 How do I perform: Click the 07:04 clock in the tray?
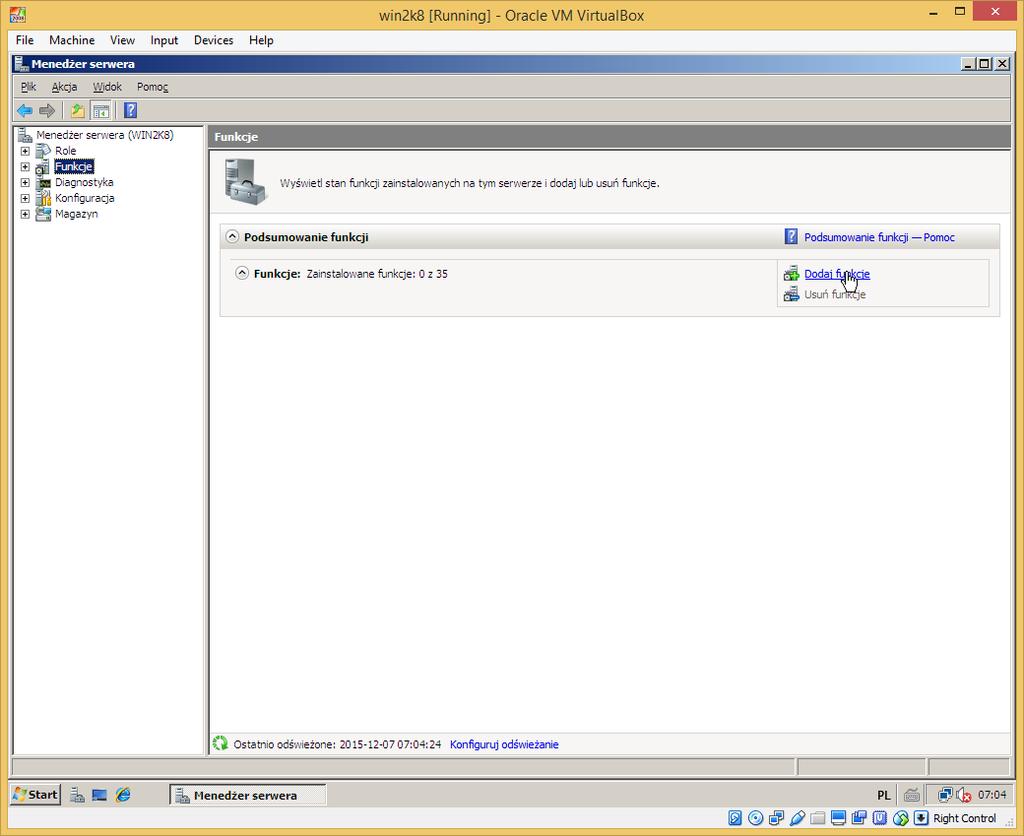pyautogui.click(x=992, y=795)
